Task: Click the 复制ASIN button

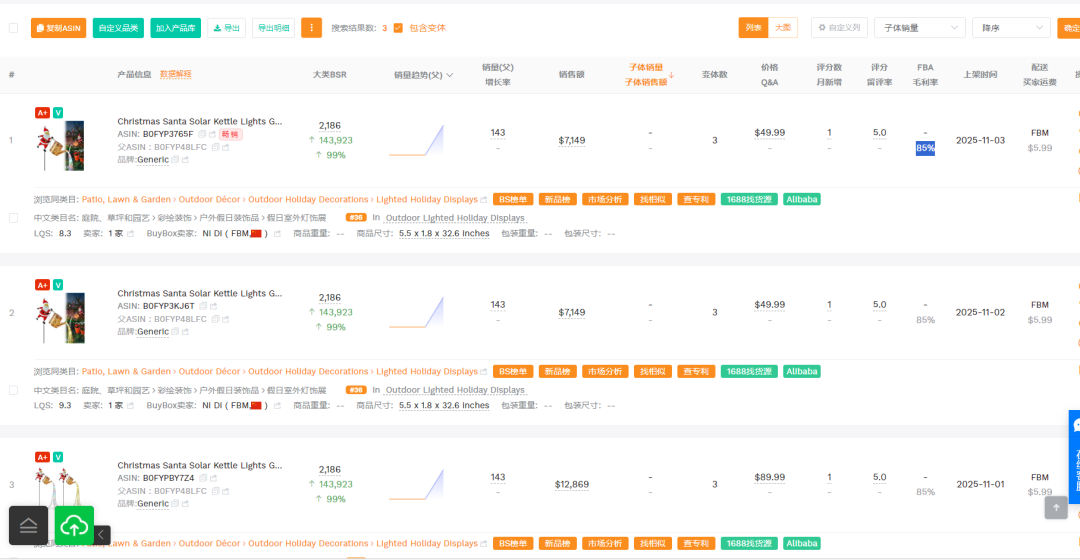Action: click(x=58, y=28)
